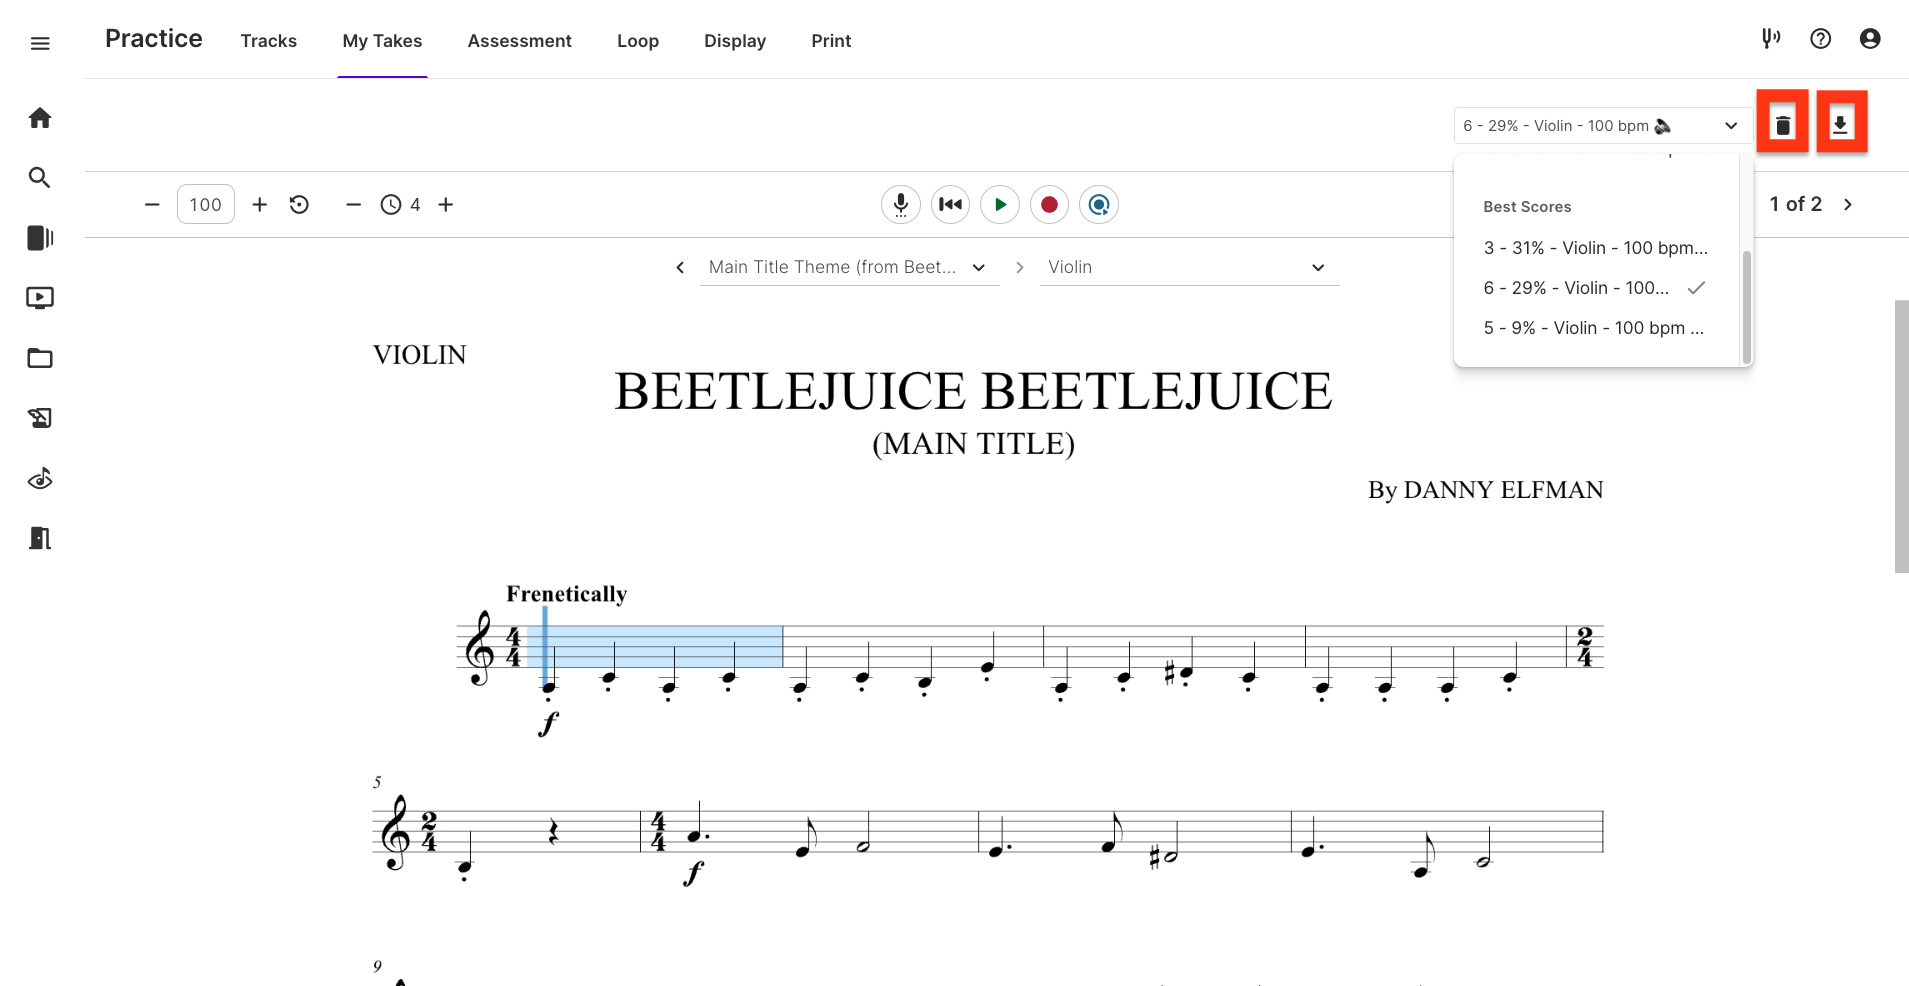The image size is (1909, 986).
Task: Click the takes list scrollbar
Action: (1747, 307)
